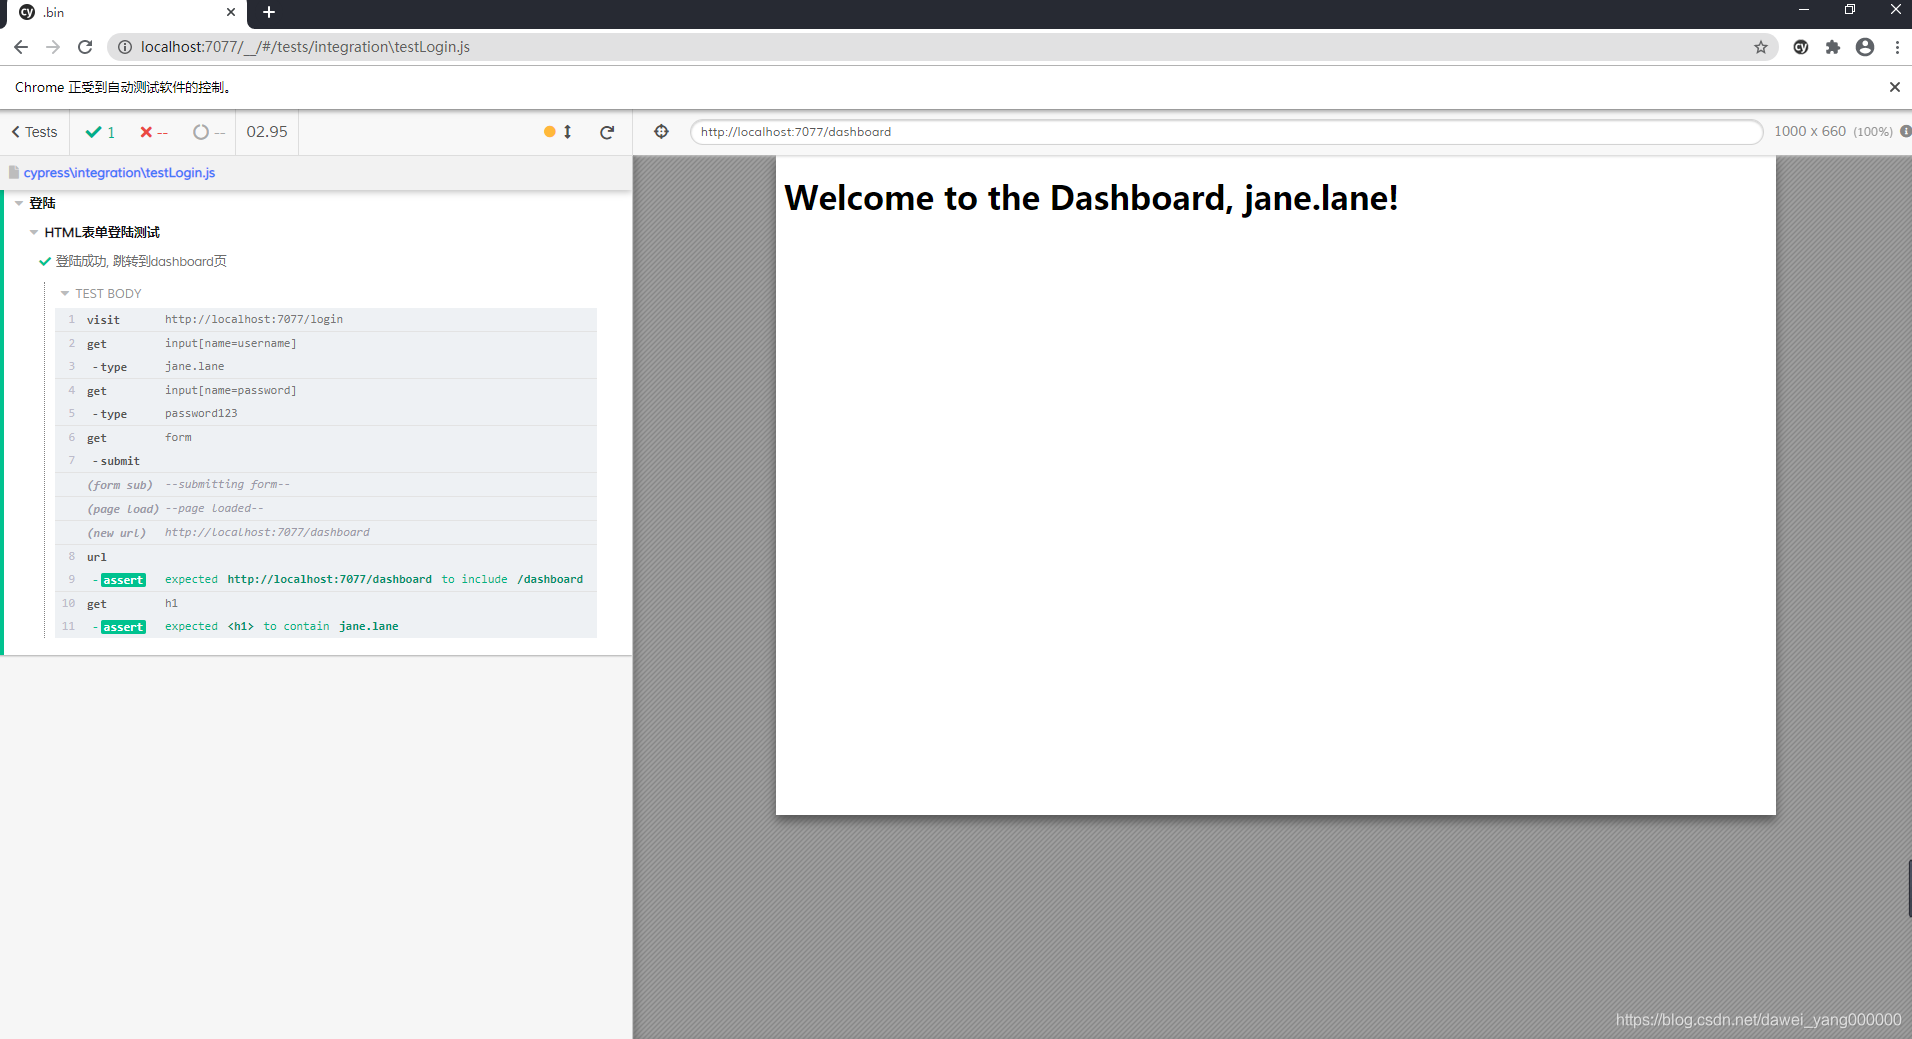
Task: Bookmark this page with star icon
Action: (x=1761, y=47)
